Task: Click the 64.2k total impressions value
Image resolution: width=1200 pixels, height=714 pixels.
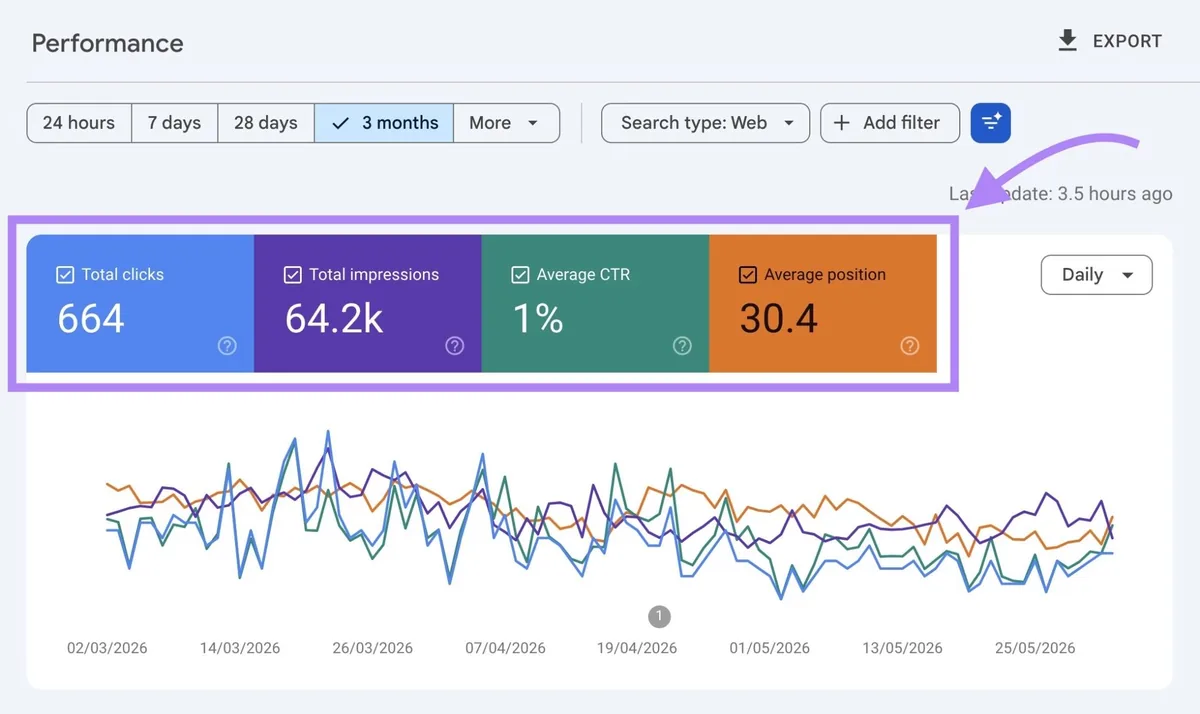Action: coord(334,319)
